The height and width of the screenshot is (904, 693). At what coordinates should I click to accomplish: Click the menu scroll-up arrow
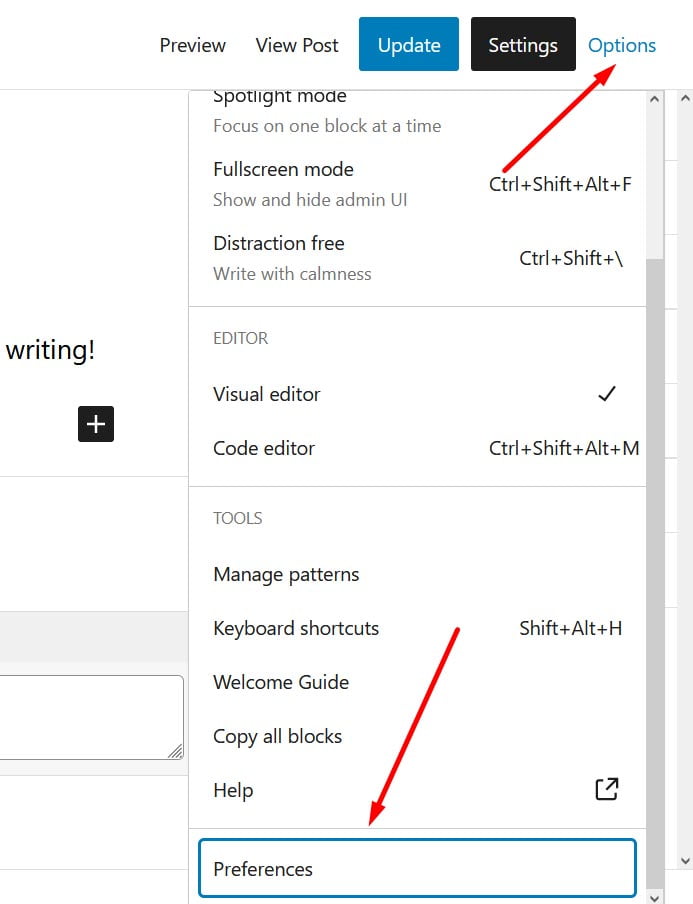[x=654, y=99]
